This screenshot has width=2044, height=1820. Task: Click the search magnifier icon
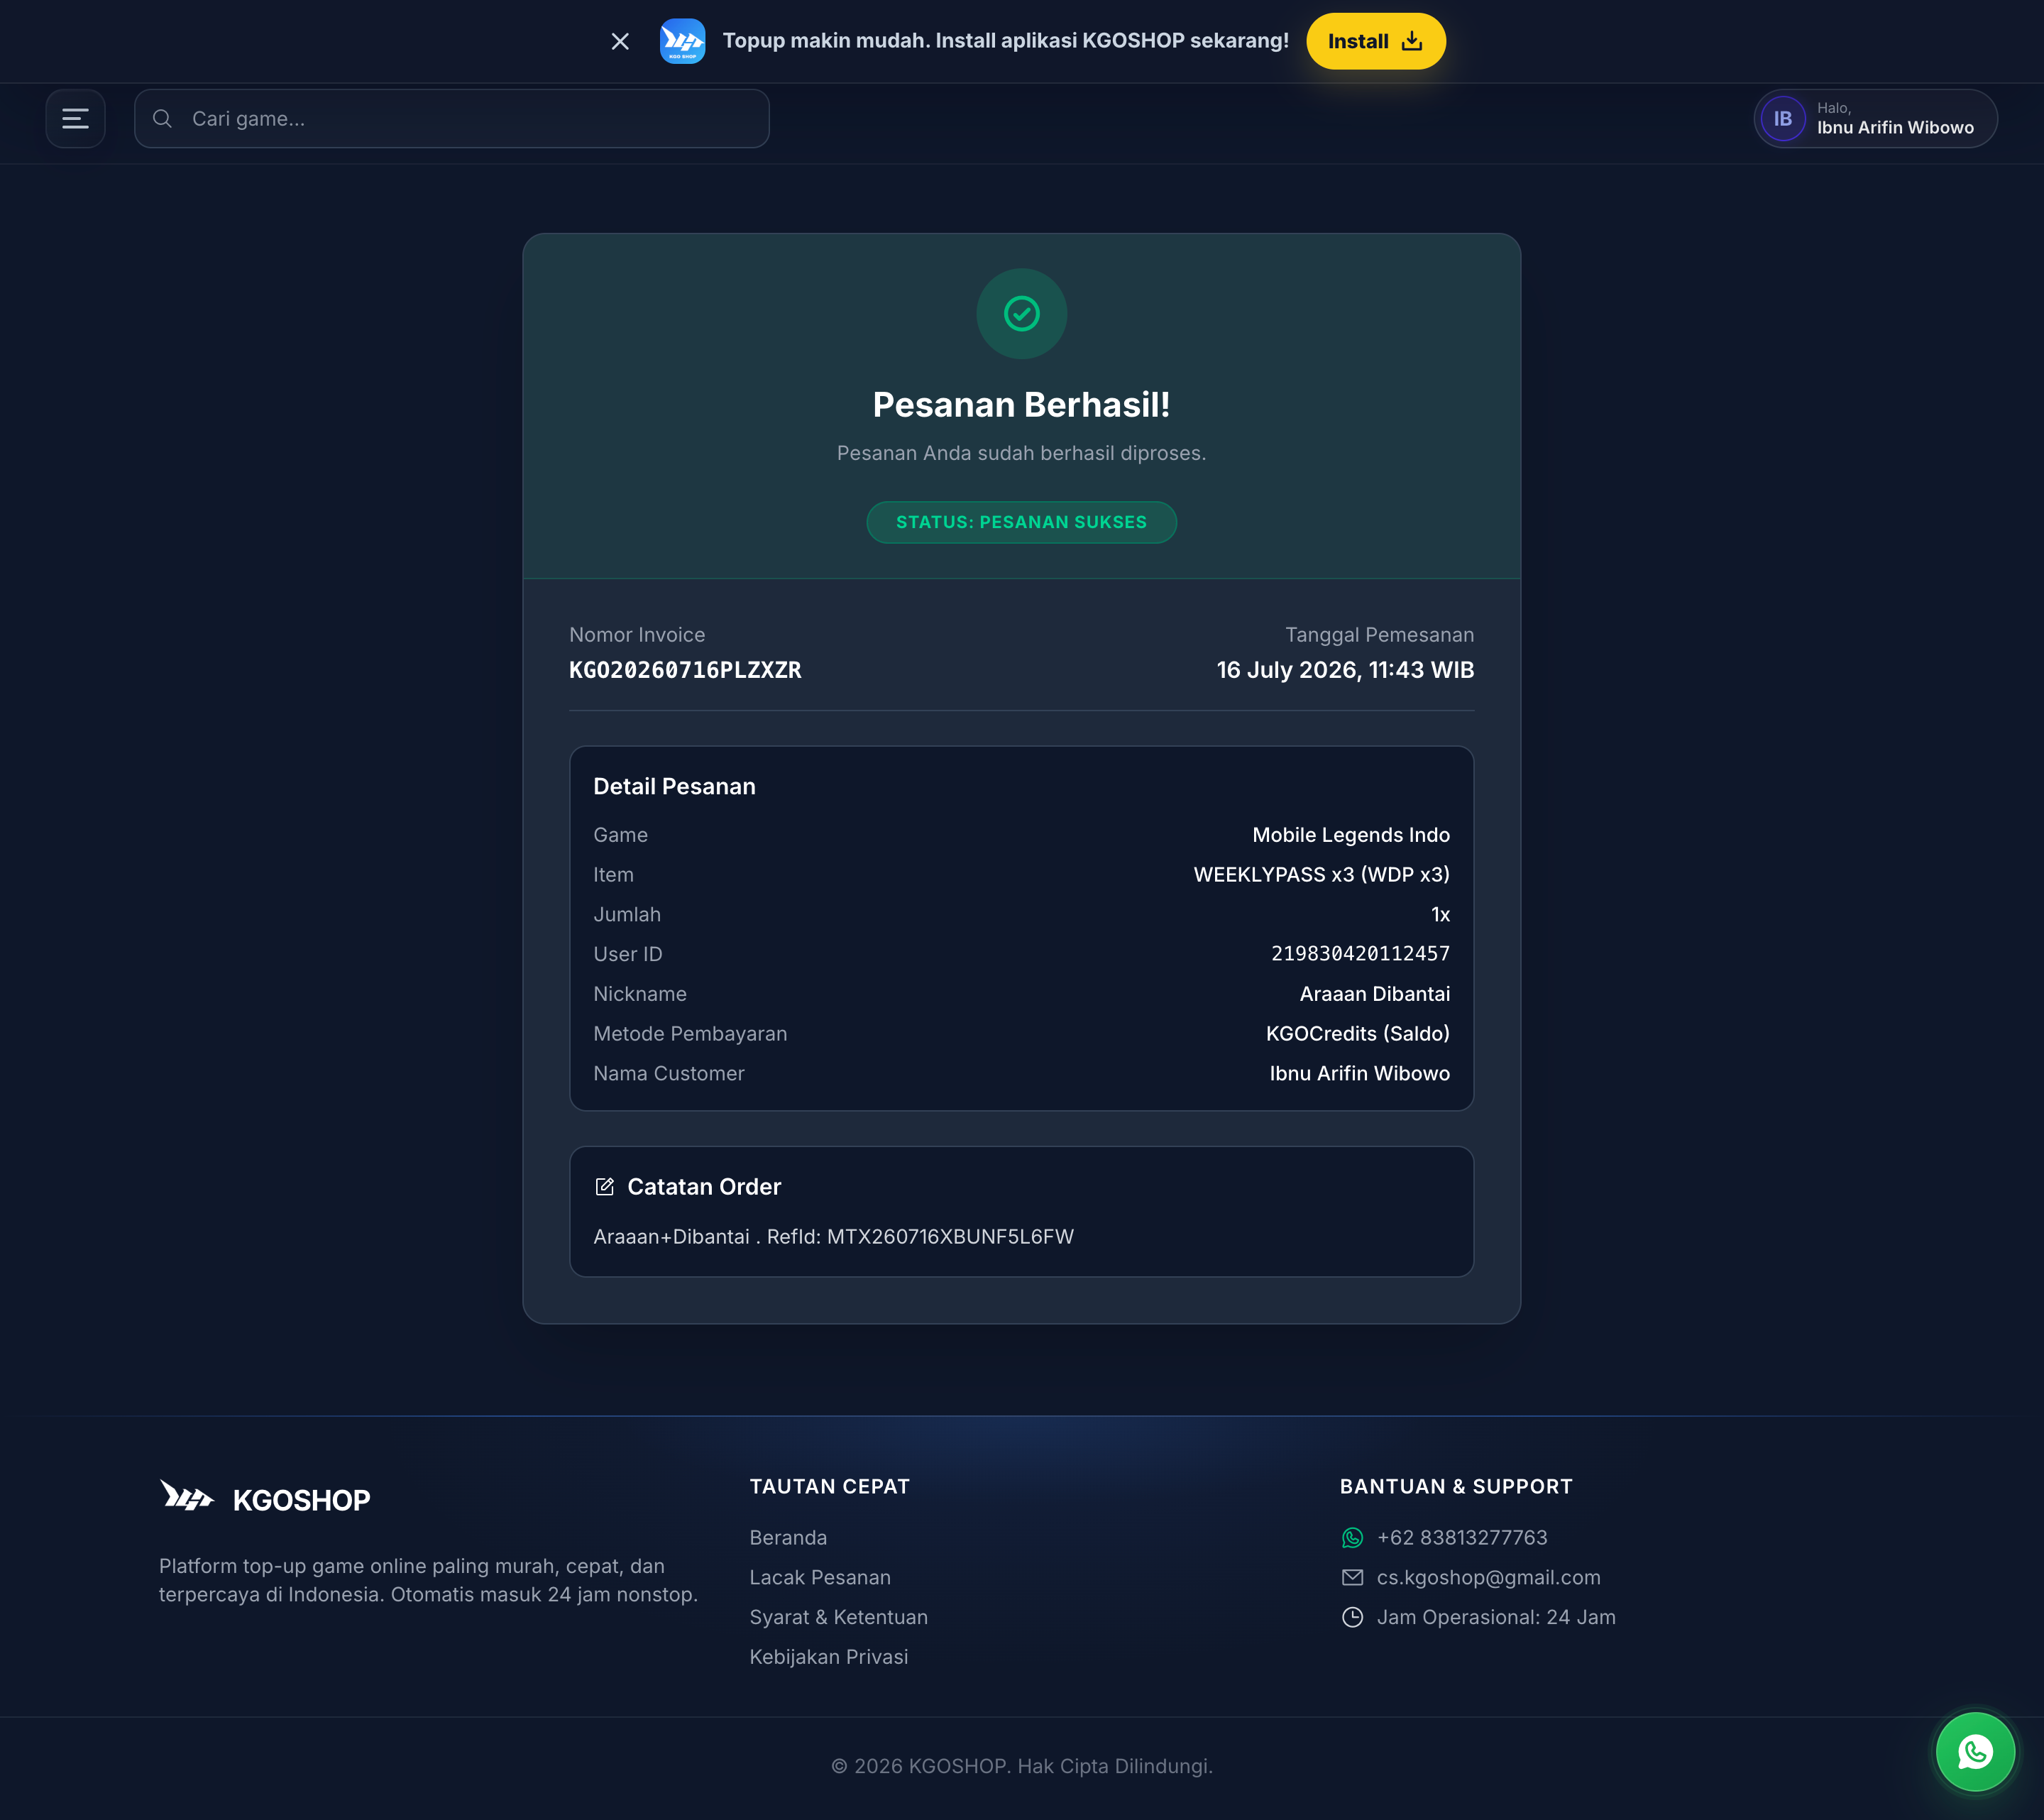click(x=162, y=119)
